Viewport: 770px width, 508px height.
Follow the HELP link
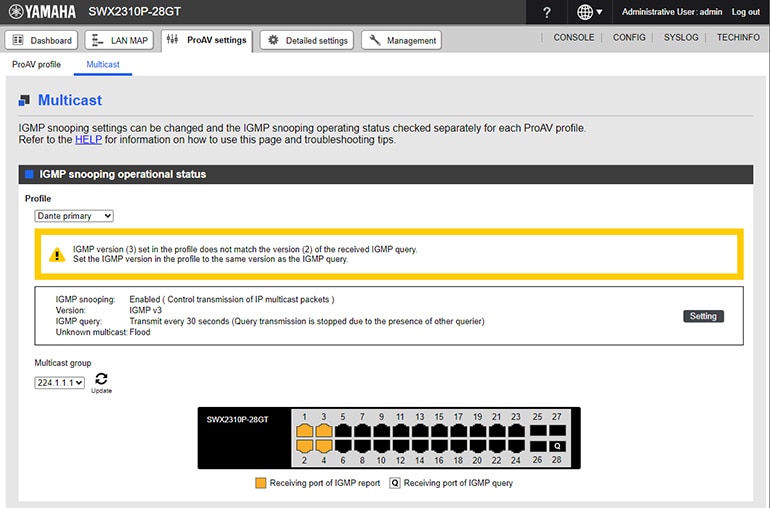[88, 140]
